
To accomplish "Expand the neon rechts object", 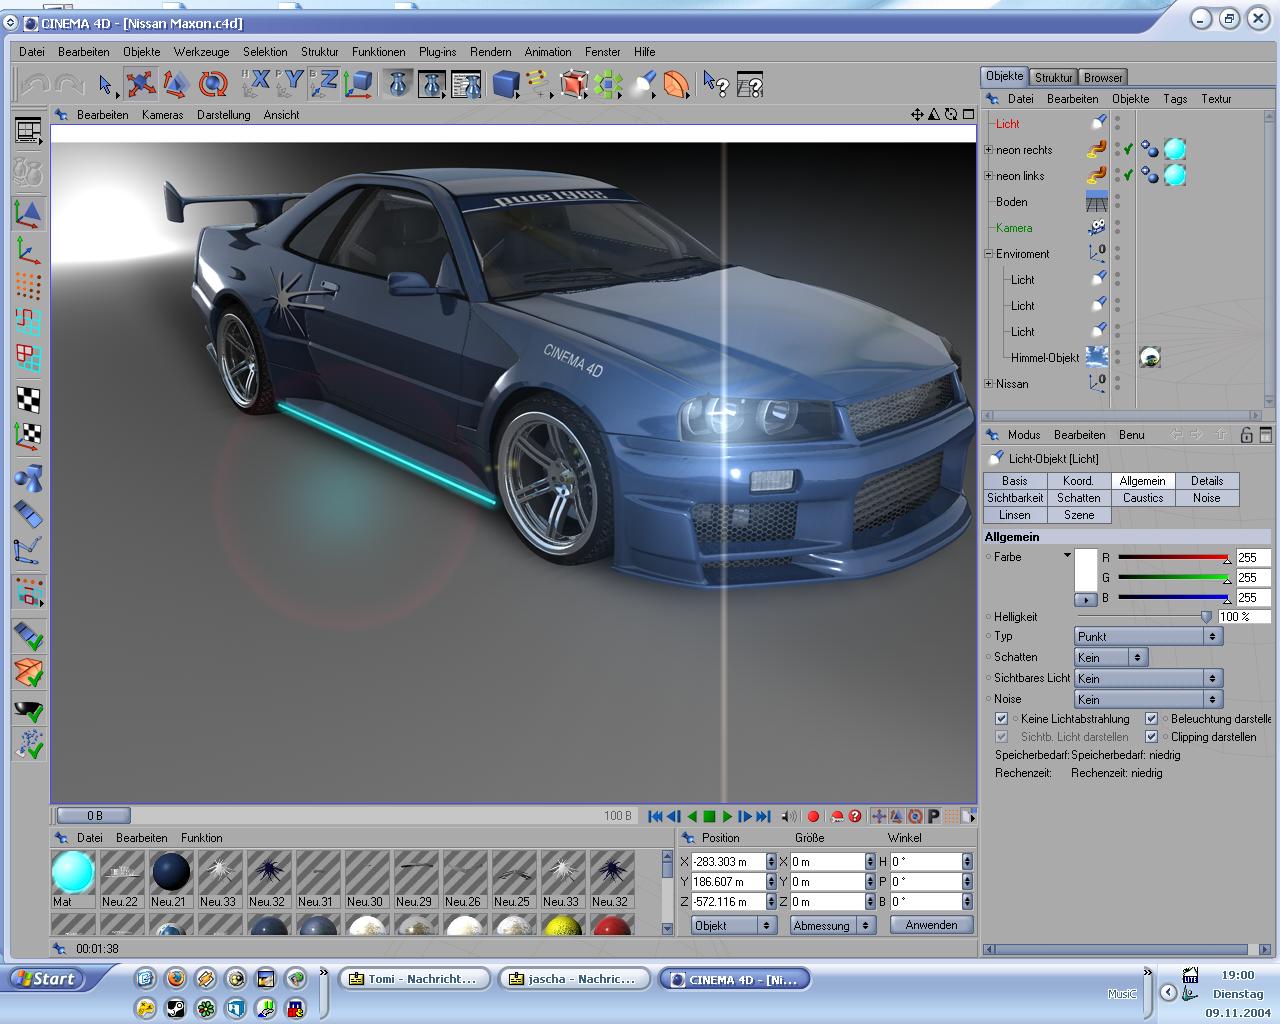I will (989, 150).
